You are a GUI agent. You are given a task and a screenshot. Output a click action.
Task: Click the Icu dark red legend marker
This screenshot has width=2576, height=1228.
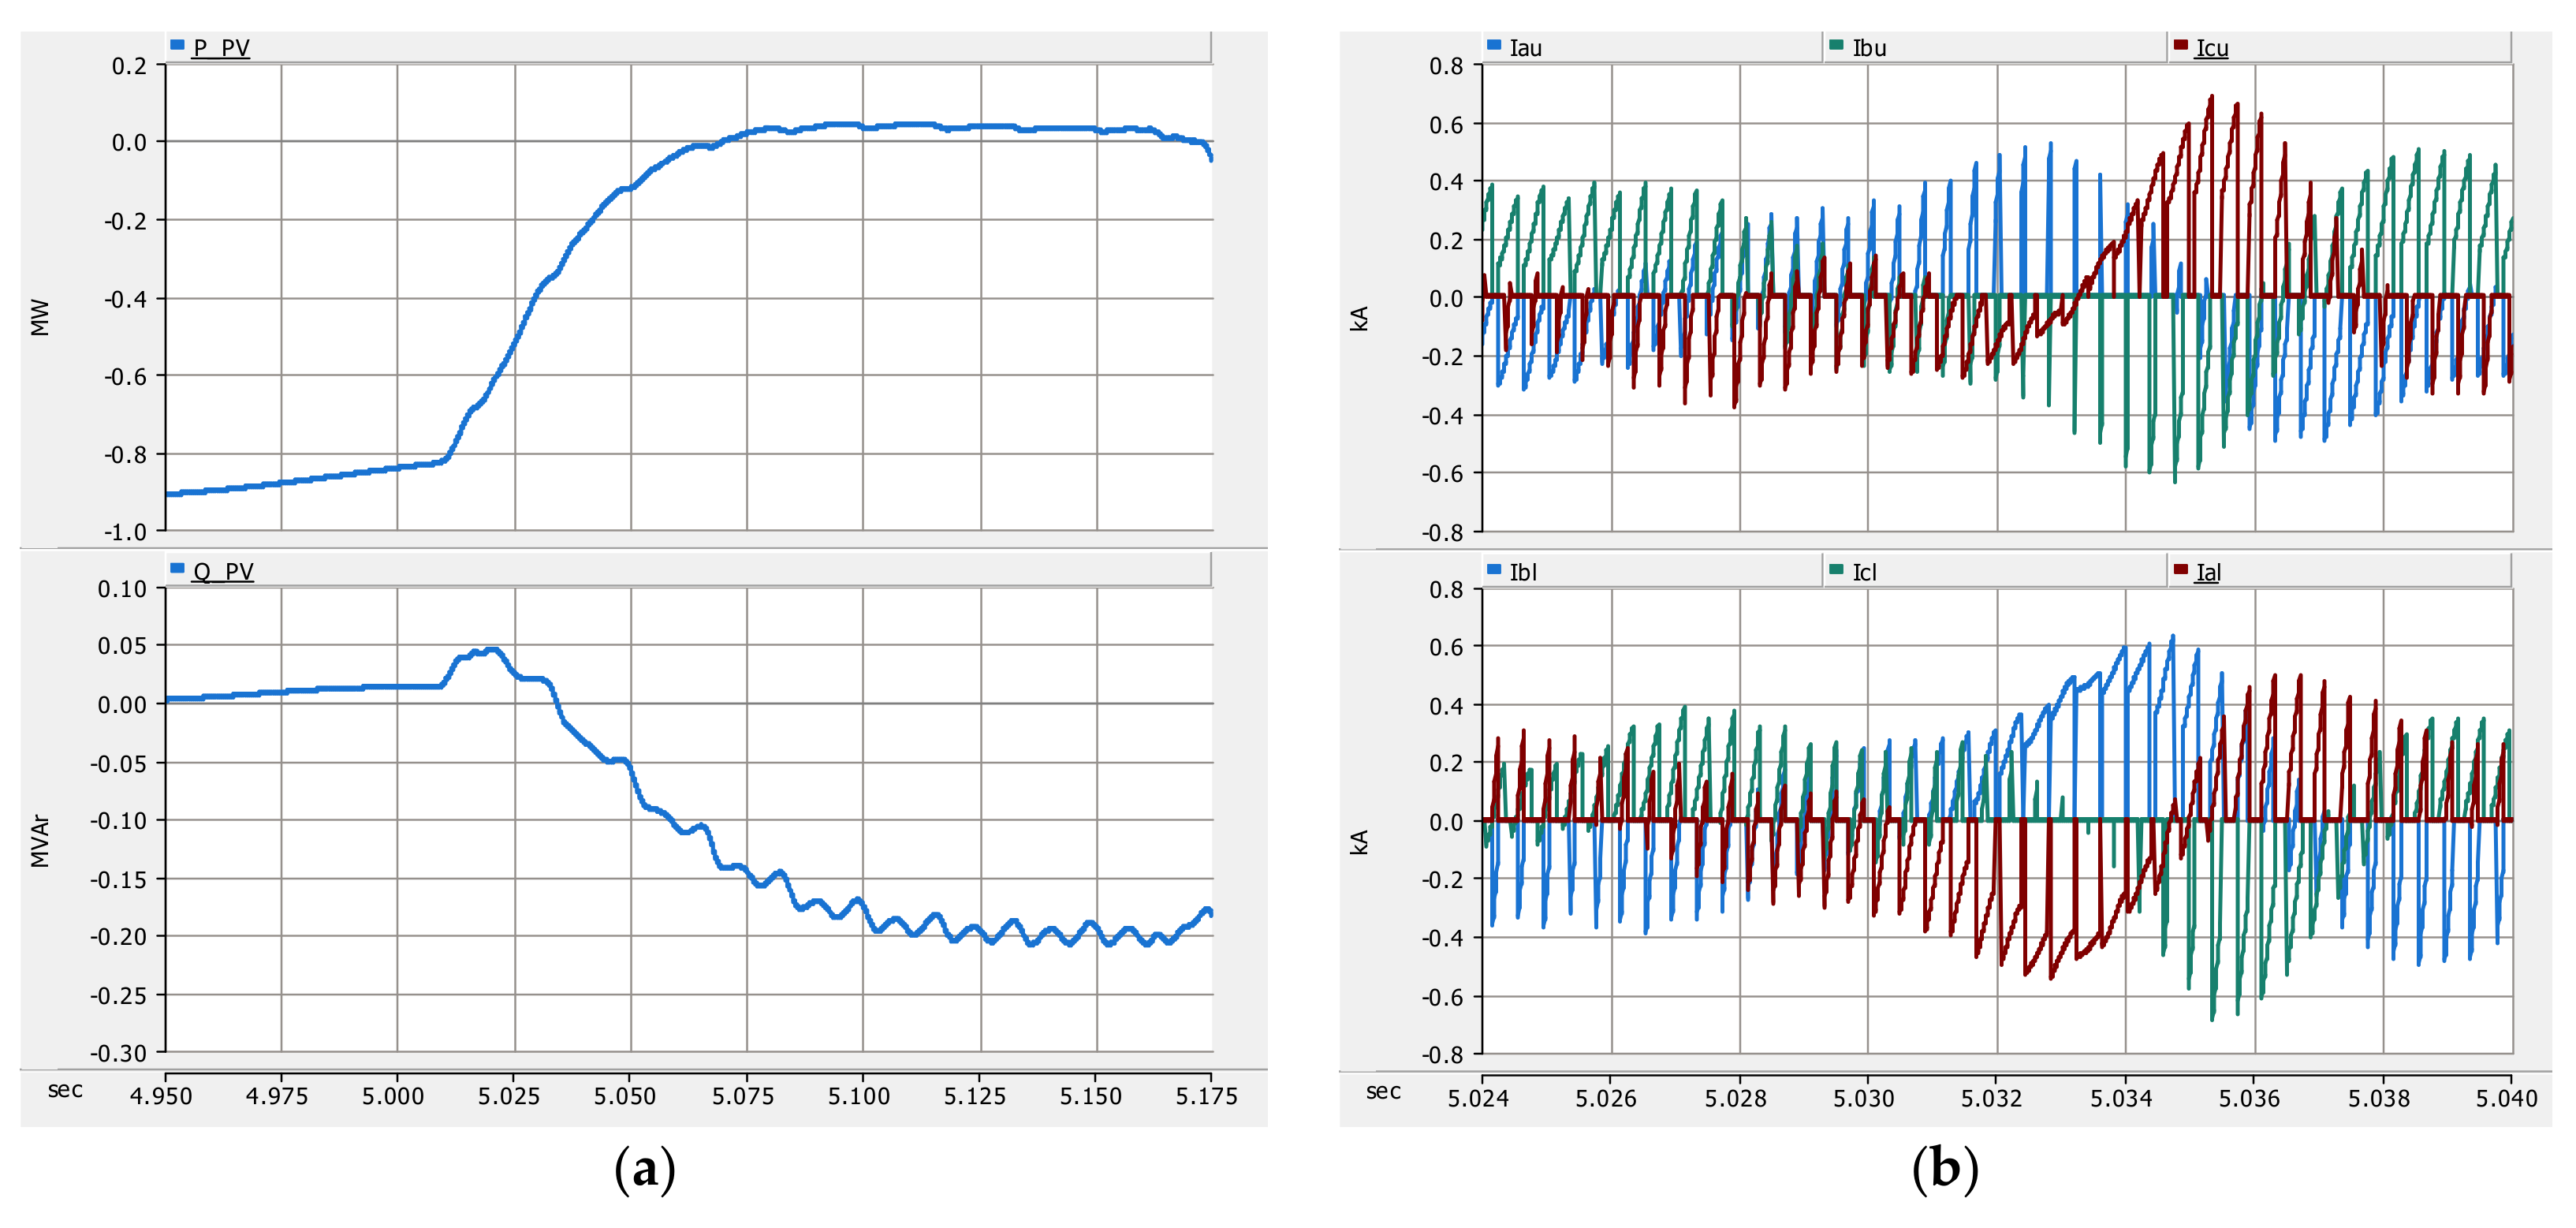tap(2180, 45)
